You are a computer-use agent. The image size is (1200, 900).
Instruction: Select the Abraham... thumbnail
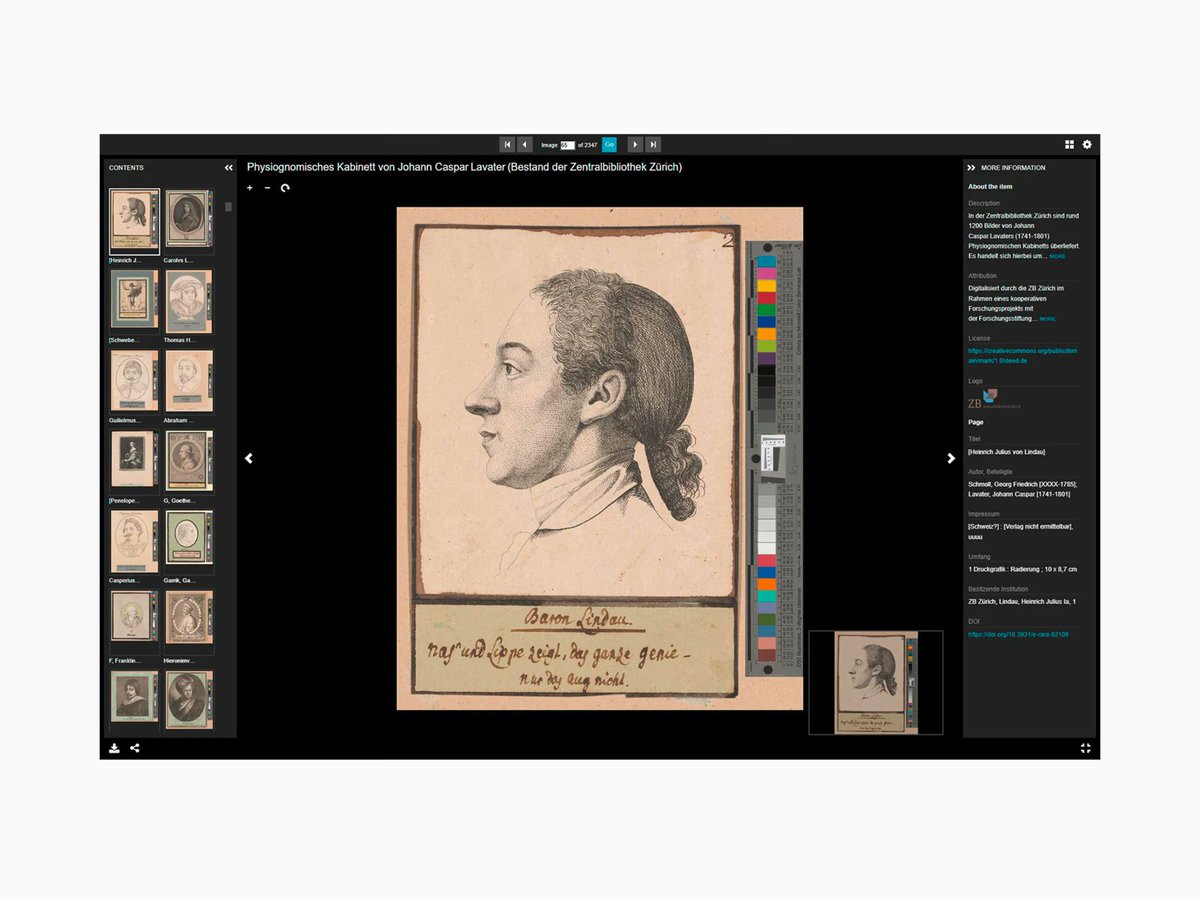(188, 380)
